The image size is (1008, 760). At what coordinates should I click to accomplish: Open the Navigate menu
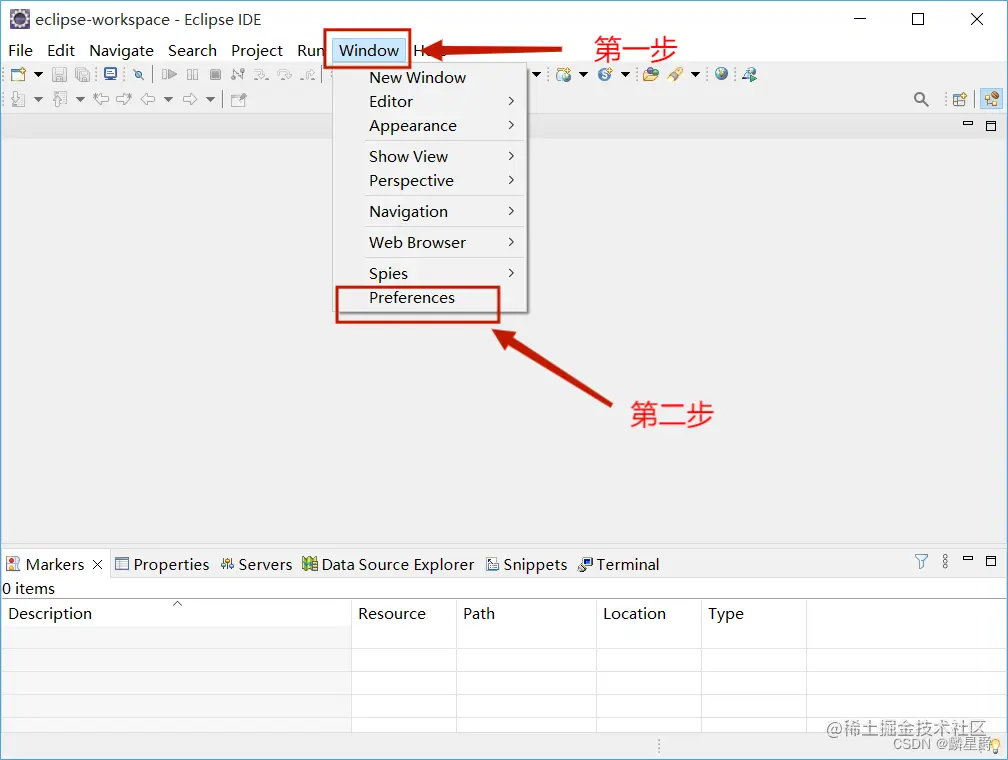pyautogui.click(x=122, y=50)
